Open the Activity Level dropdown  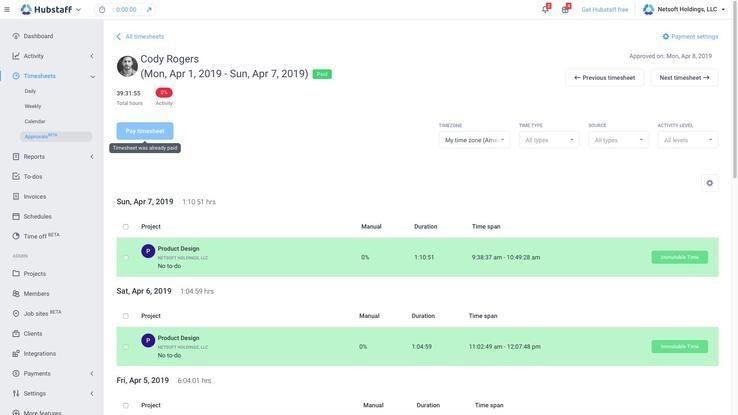pyautogui.click(x=687, y=140)
